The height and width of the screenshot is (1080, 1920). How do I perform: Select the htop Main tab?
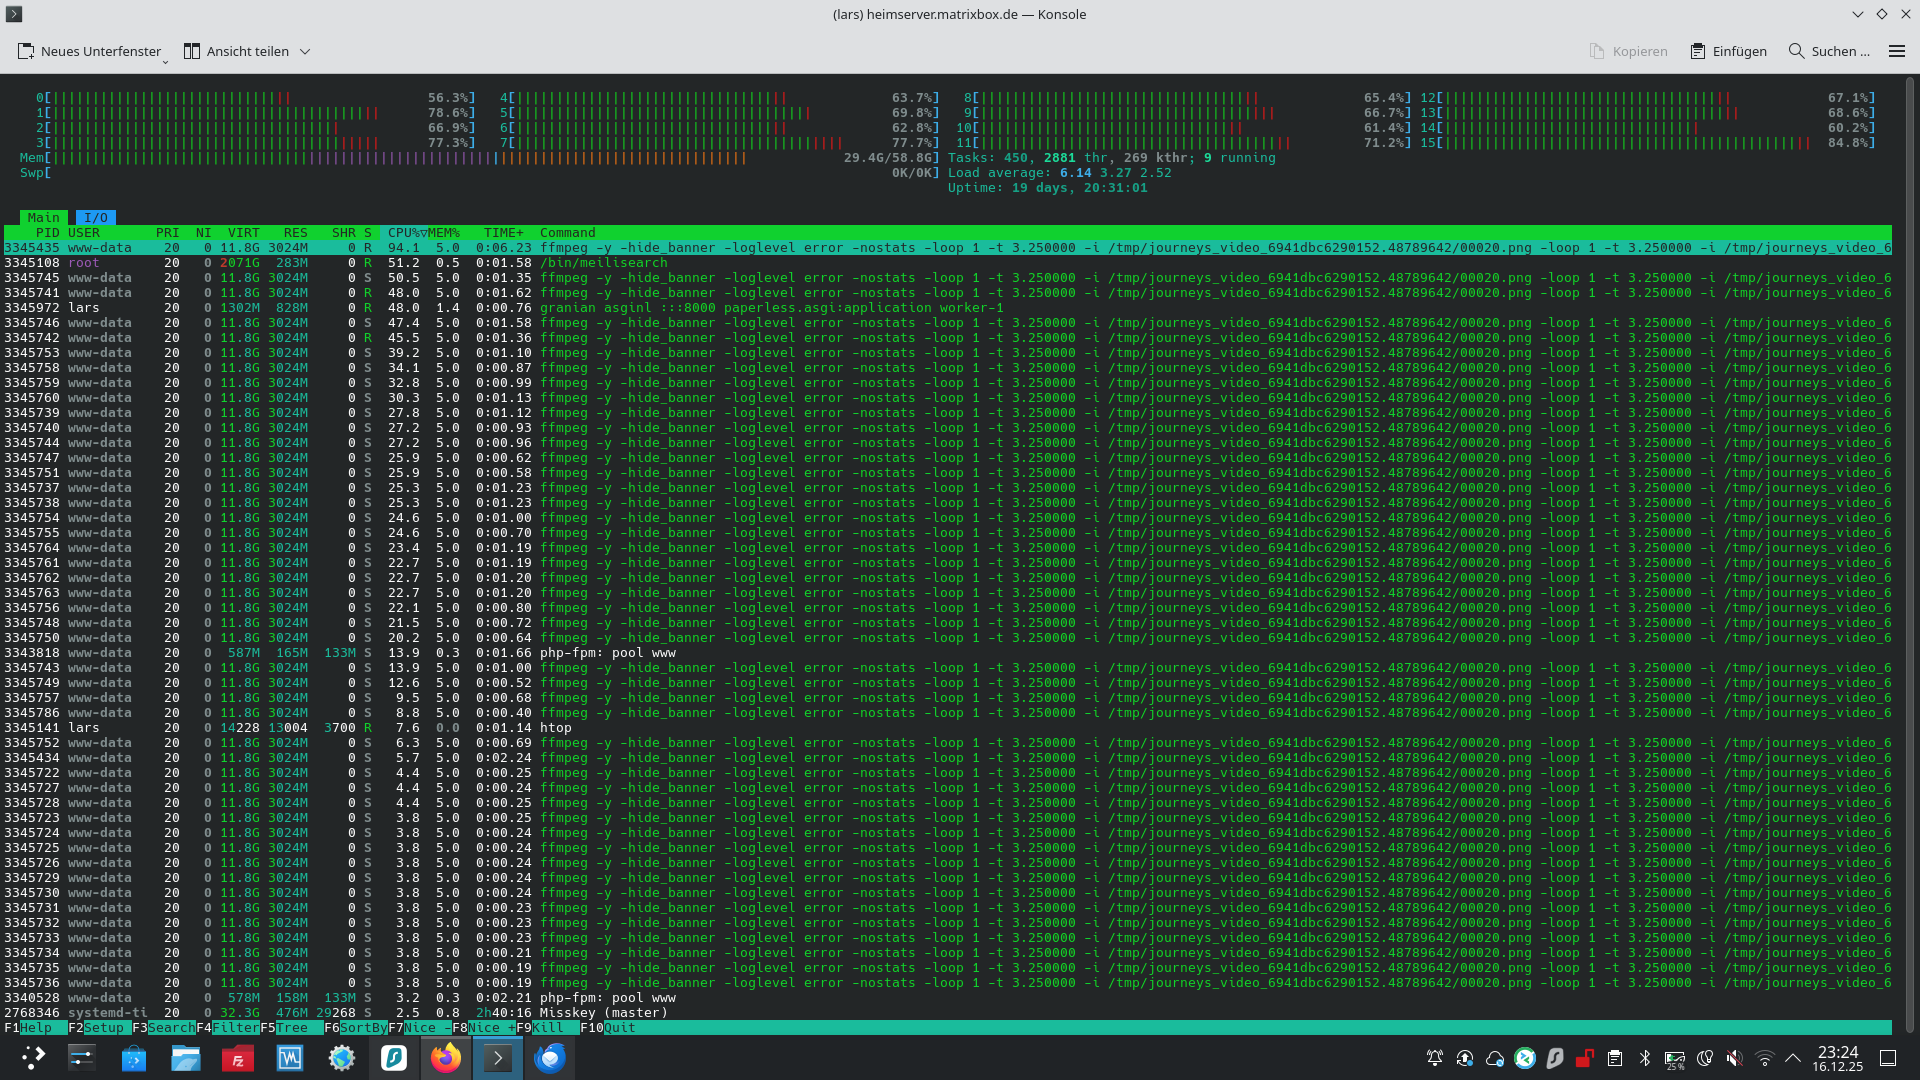tap(43, 217)
